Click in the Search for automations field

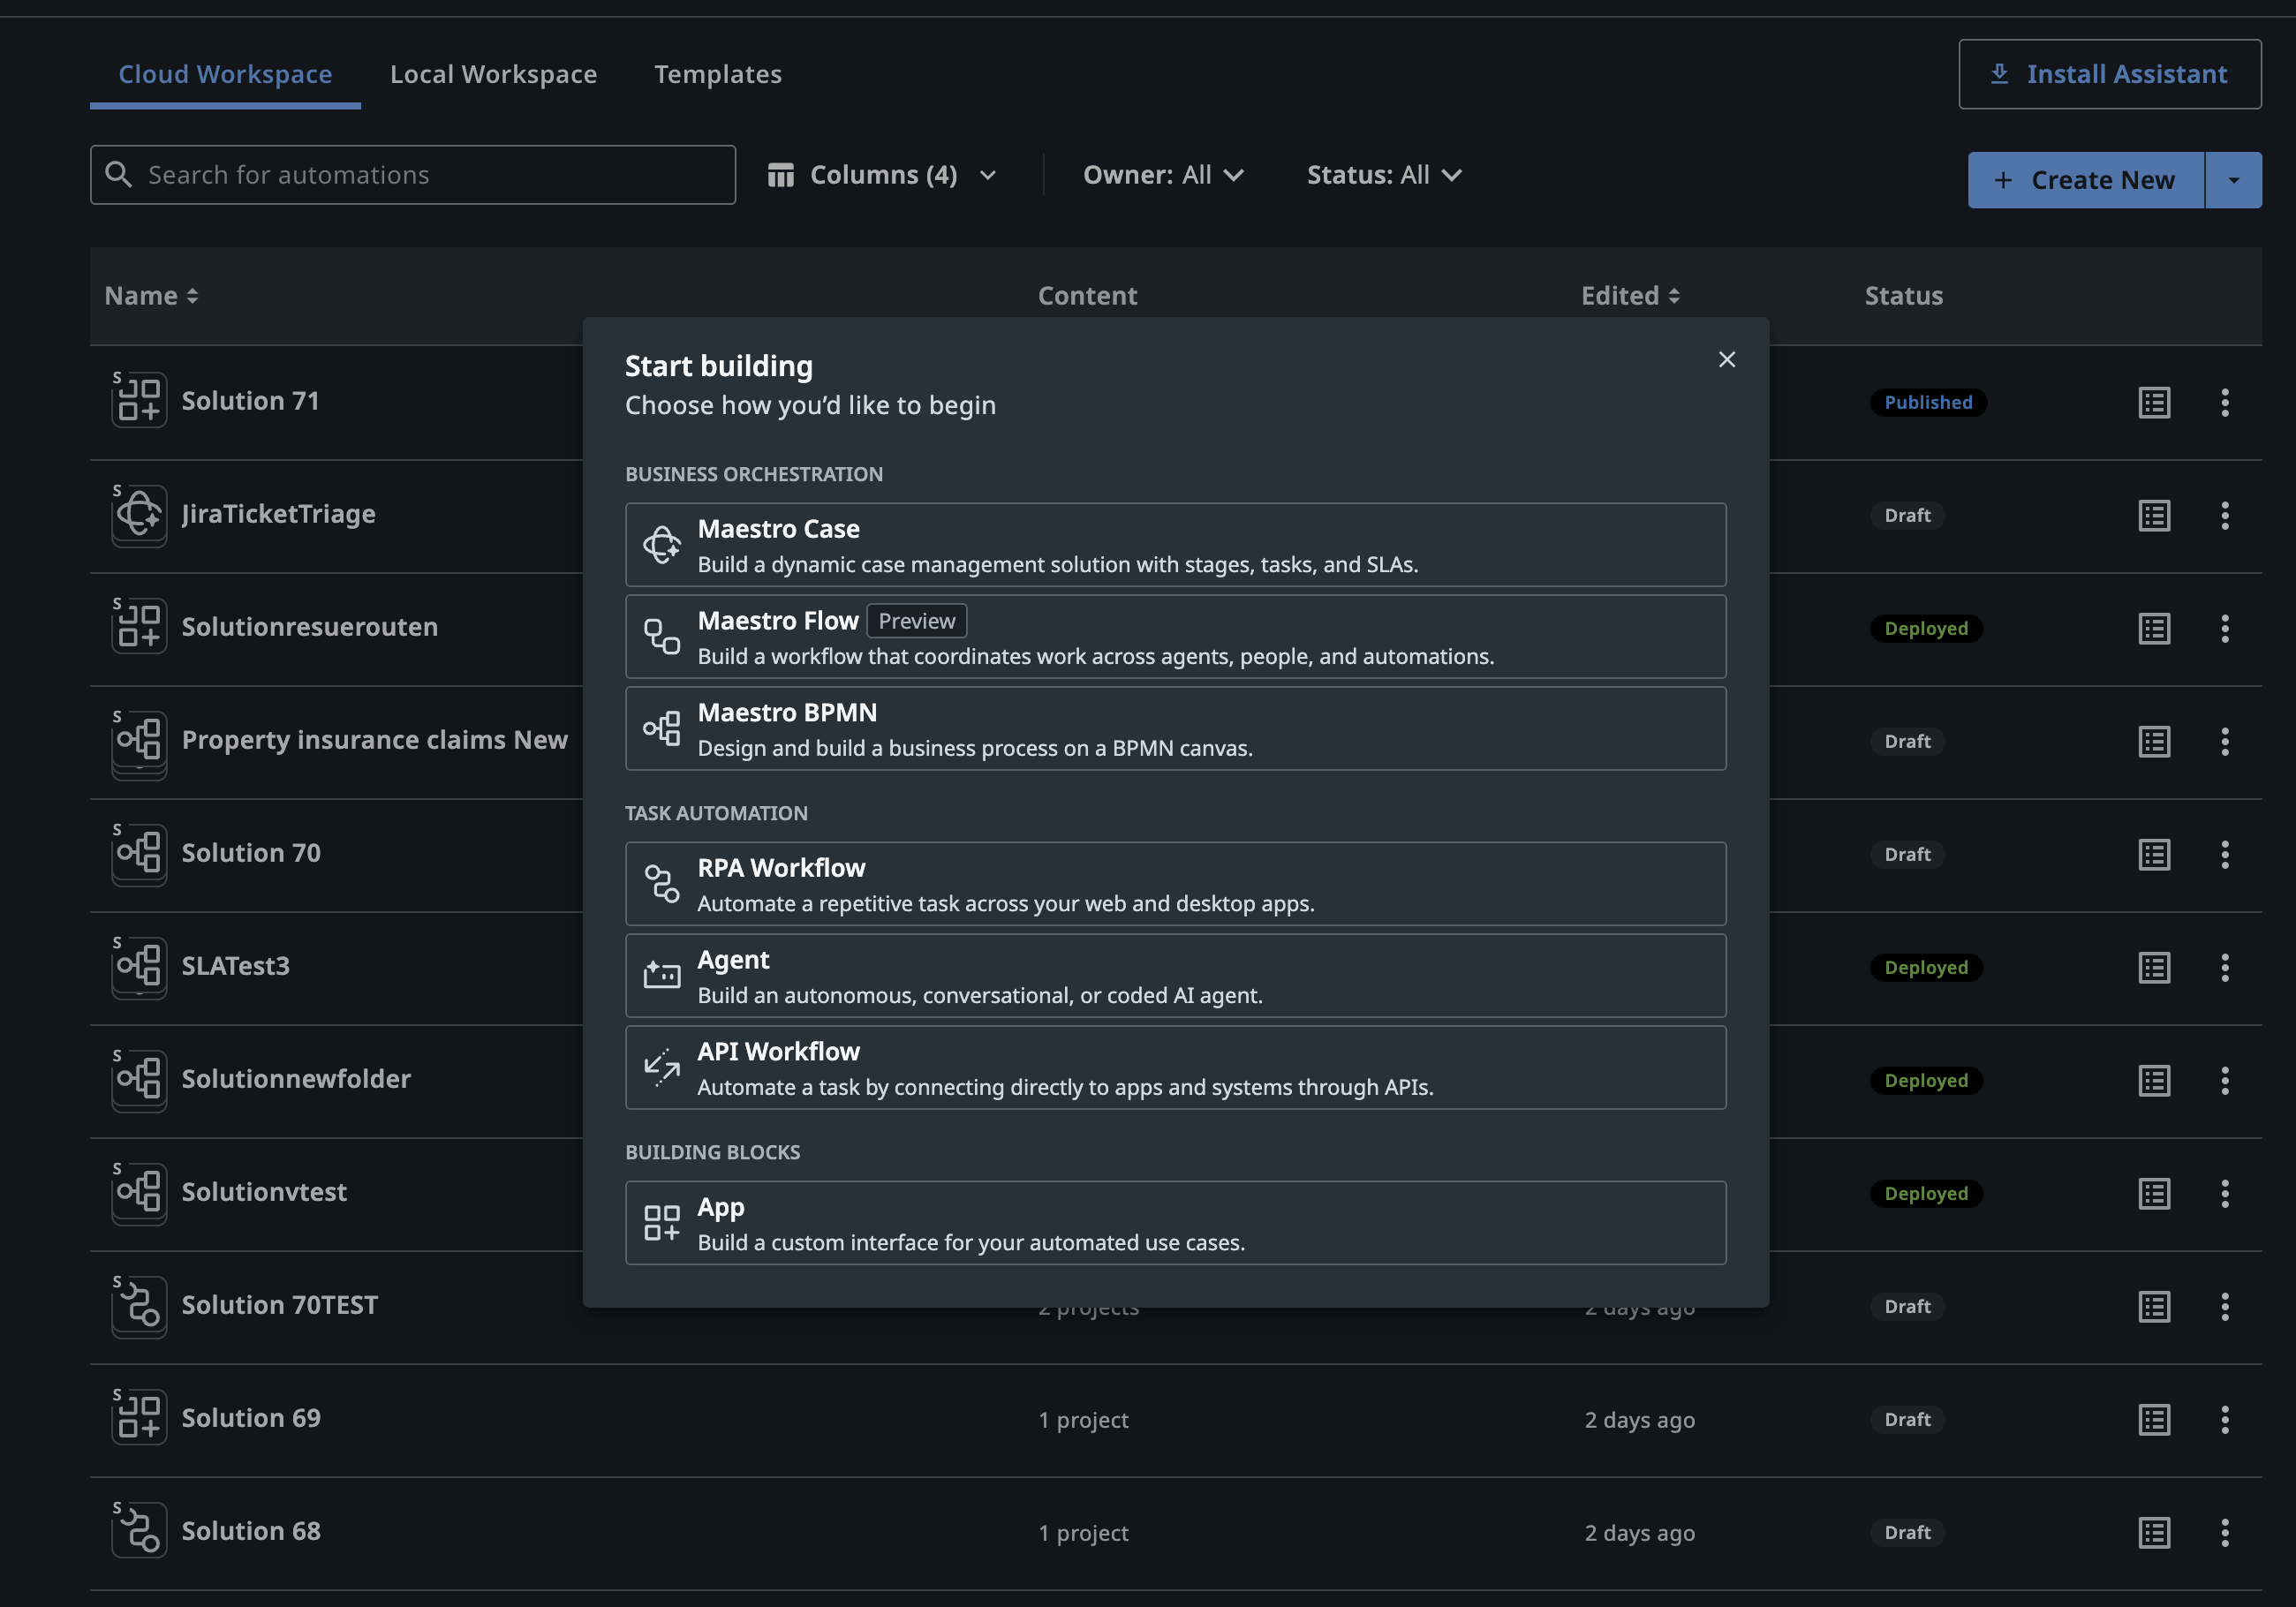pos(413,175)
